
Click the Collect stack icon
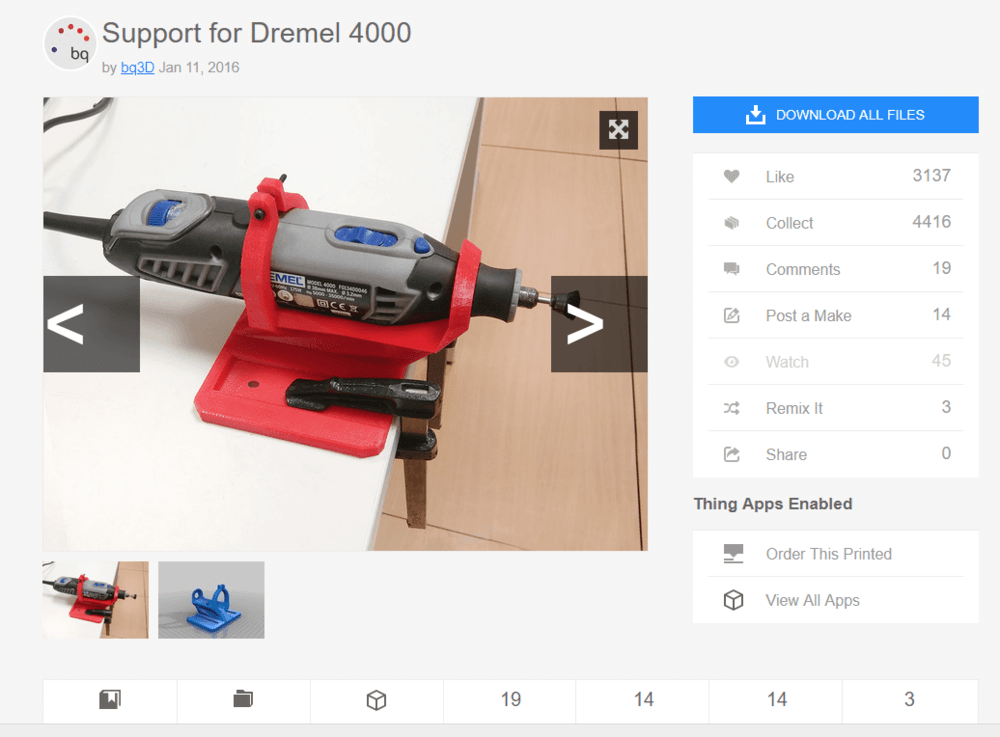732,223
